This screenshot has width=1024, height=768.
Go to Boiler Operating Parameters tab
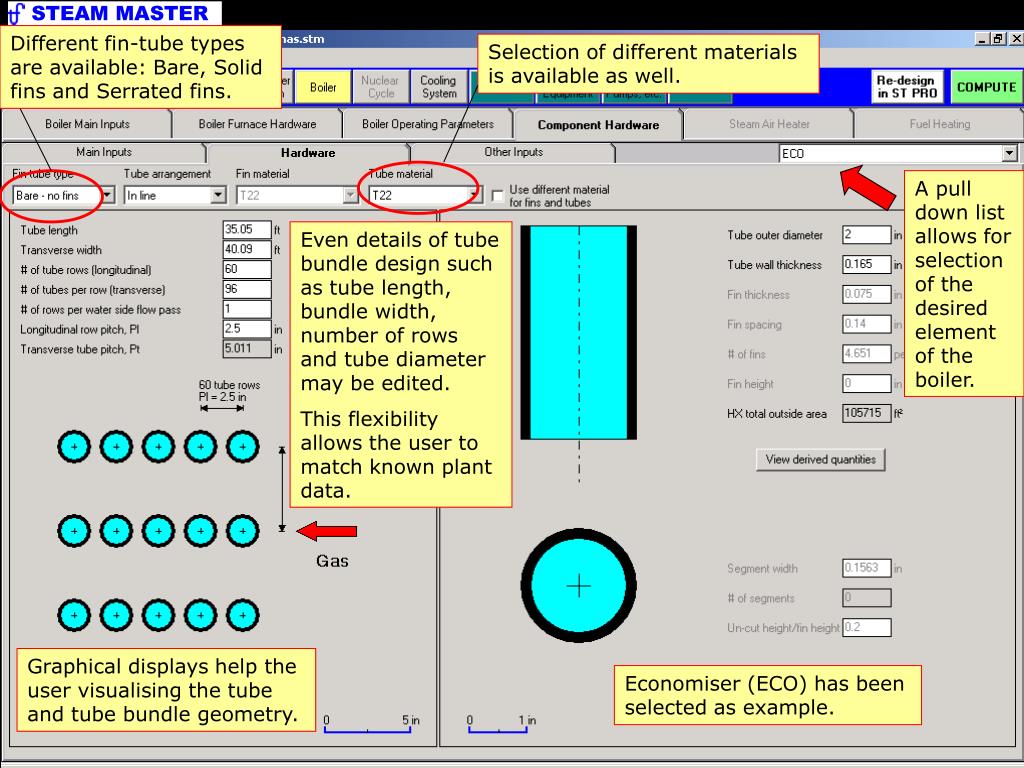428,124
